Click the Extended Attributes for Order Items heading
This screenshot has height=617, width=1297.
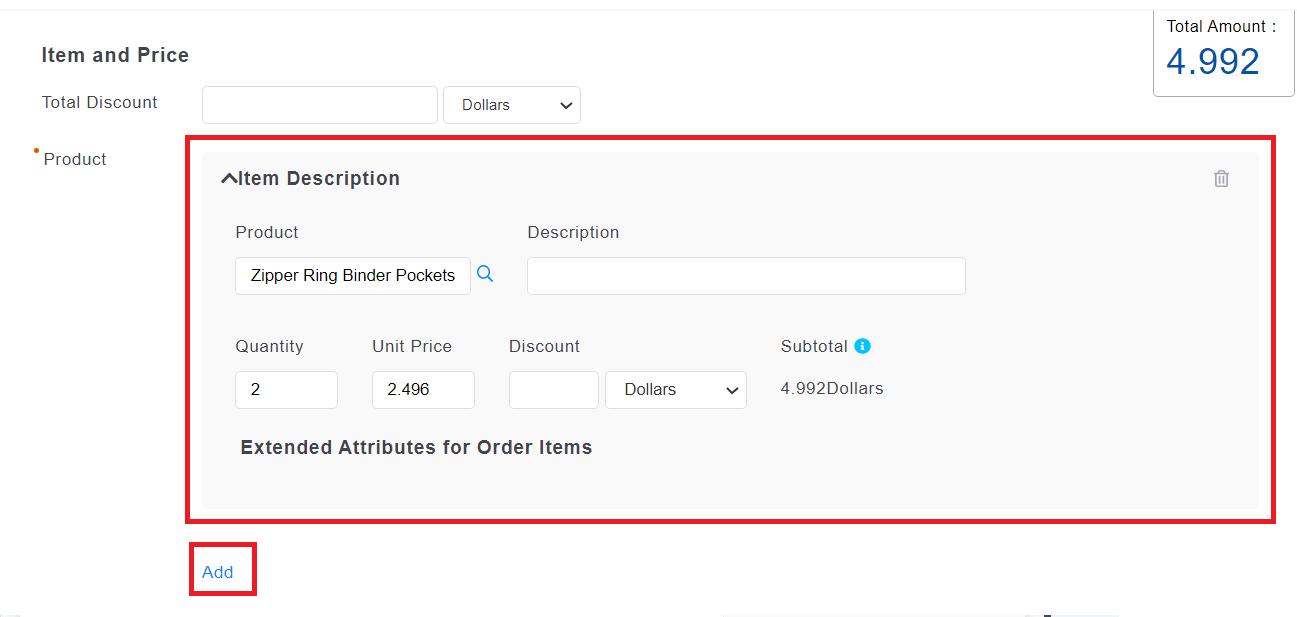(x=416, y=447)
